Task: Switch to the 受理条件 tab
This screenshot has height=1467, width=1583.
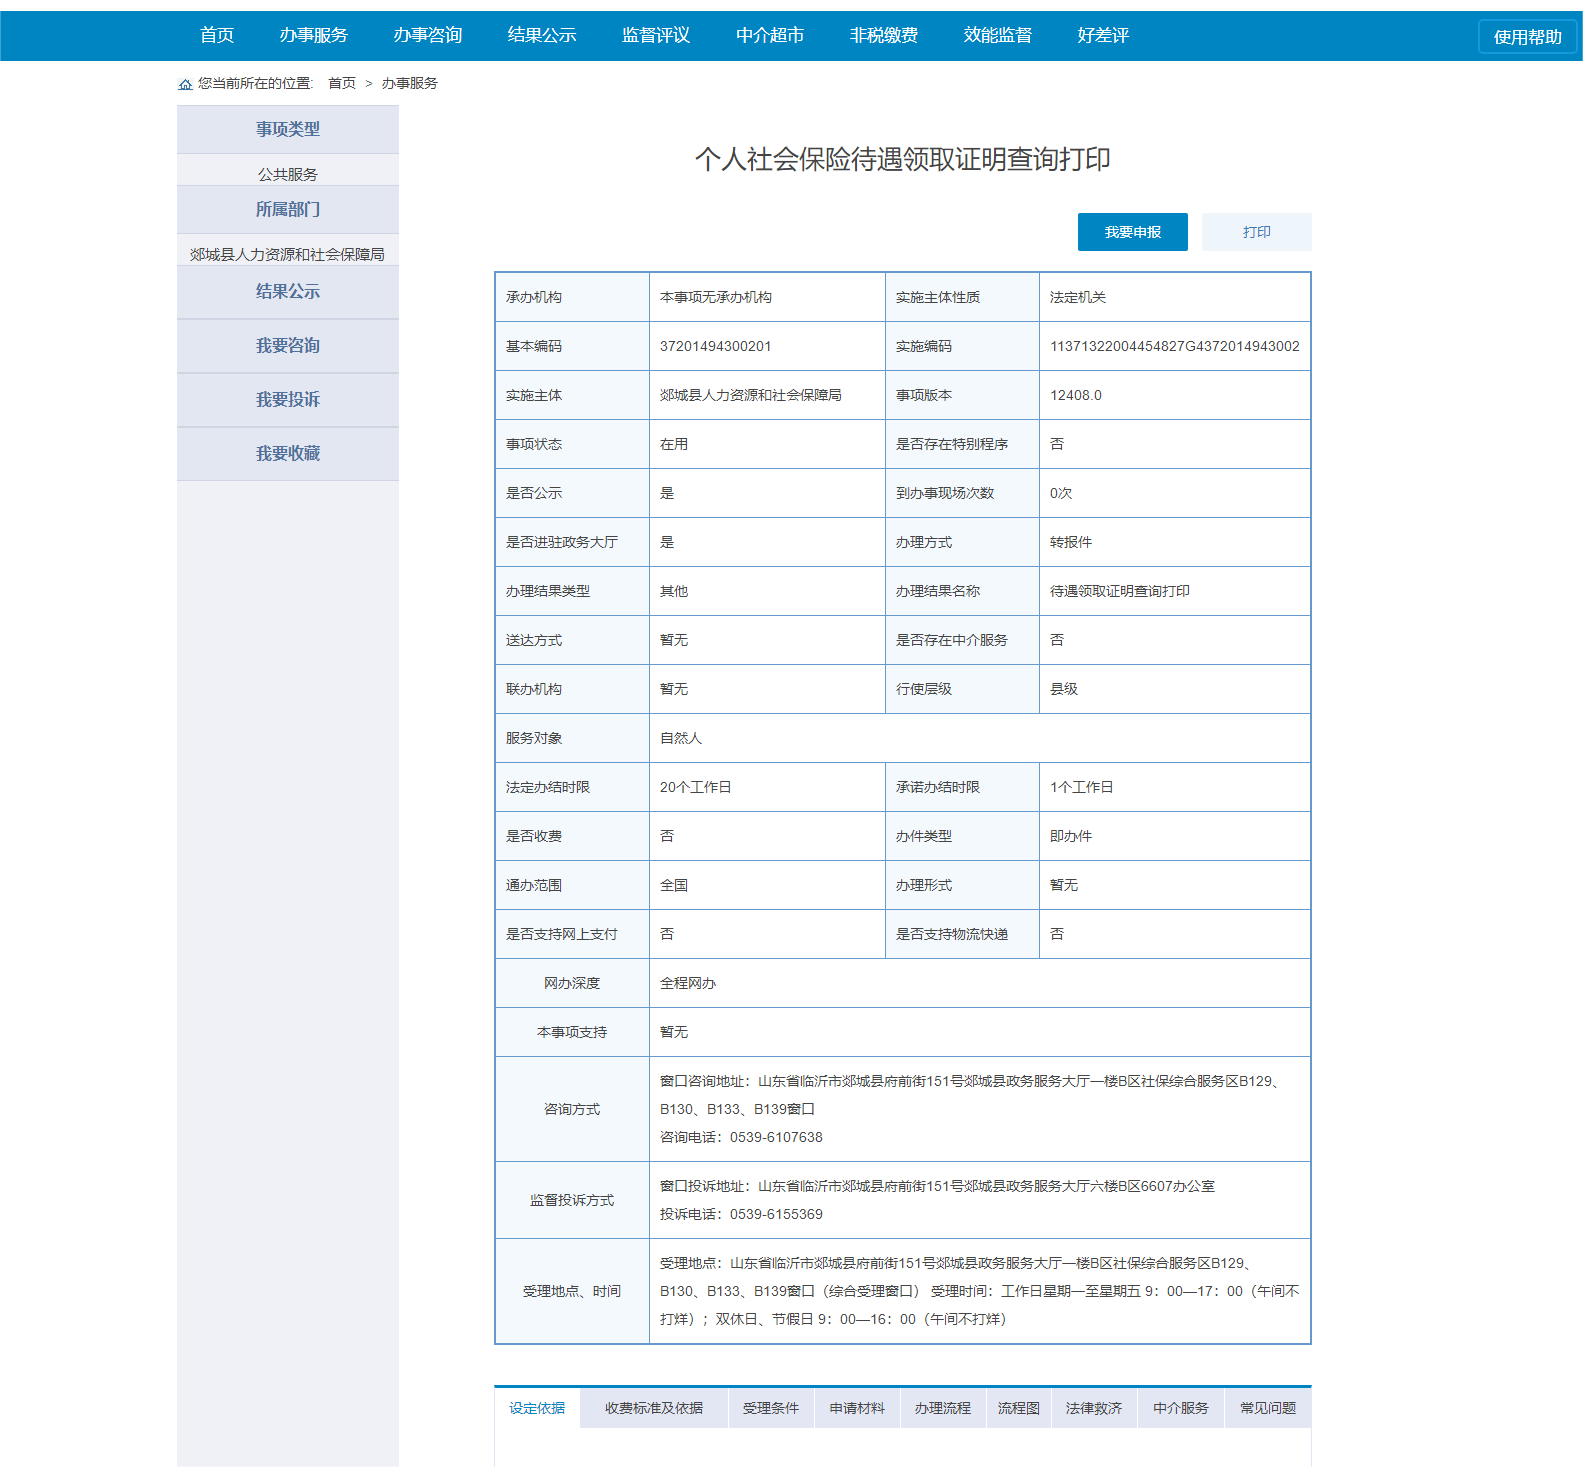Action: (x=771, y=1408)
